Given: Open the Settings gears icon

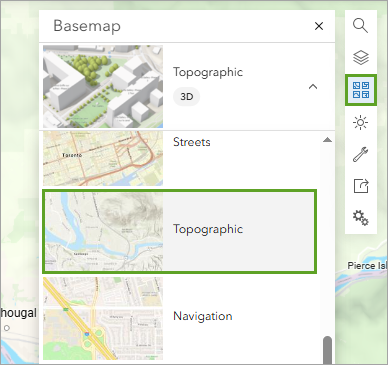Looking at the screenshot, I should [x=361, y=217].
